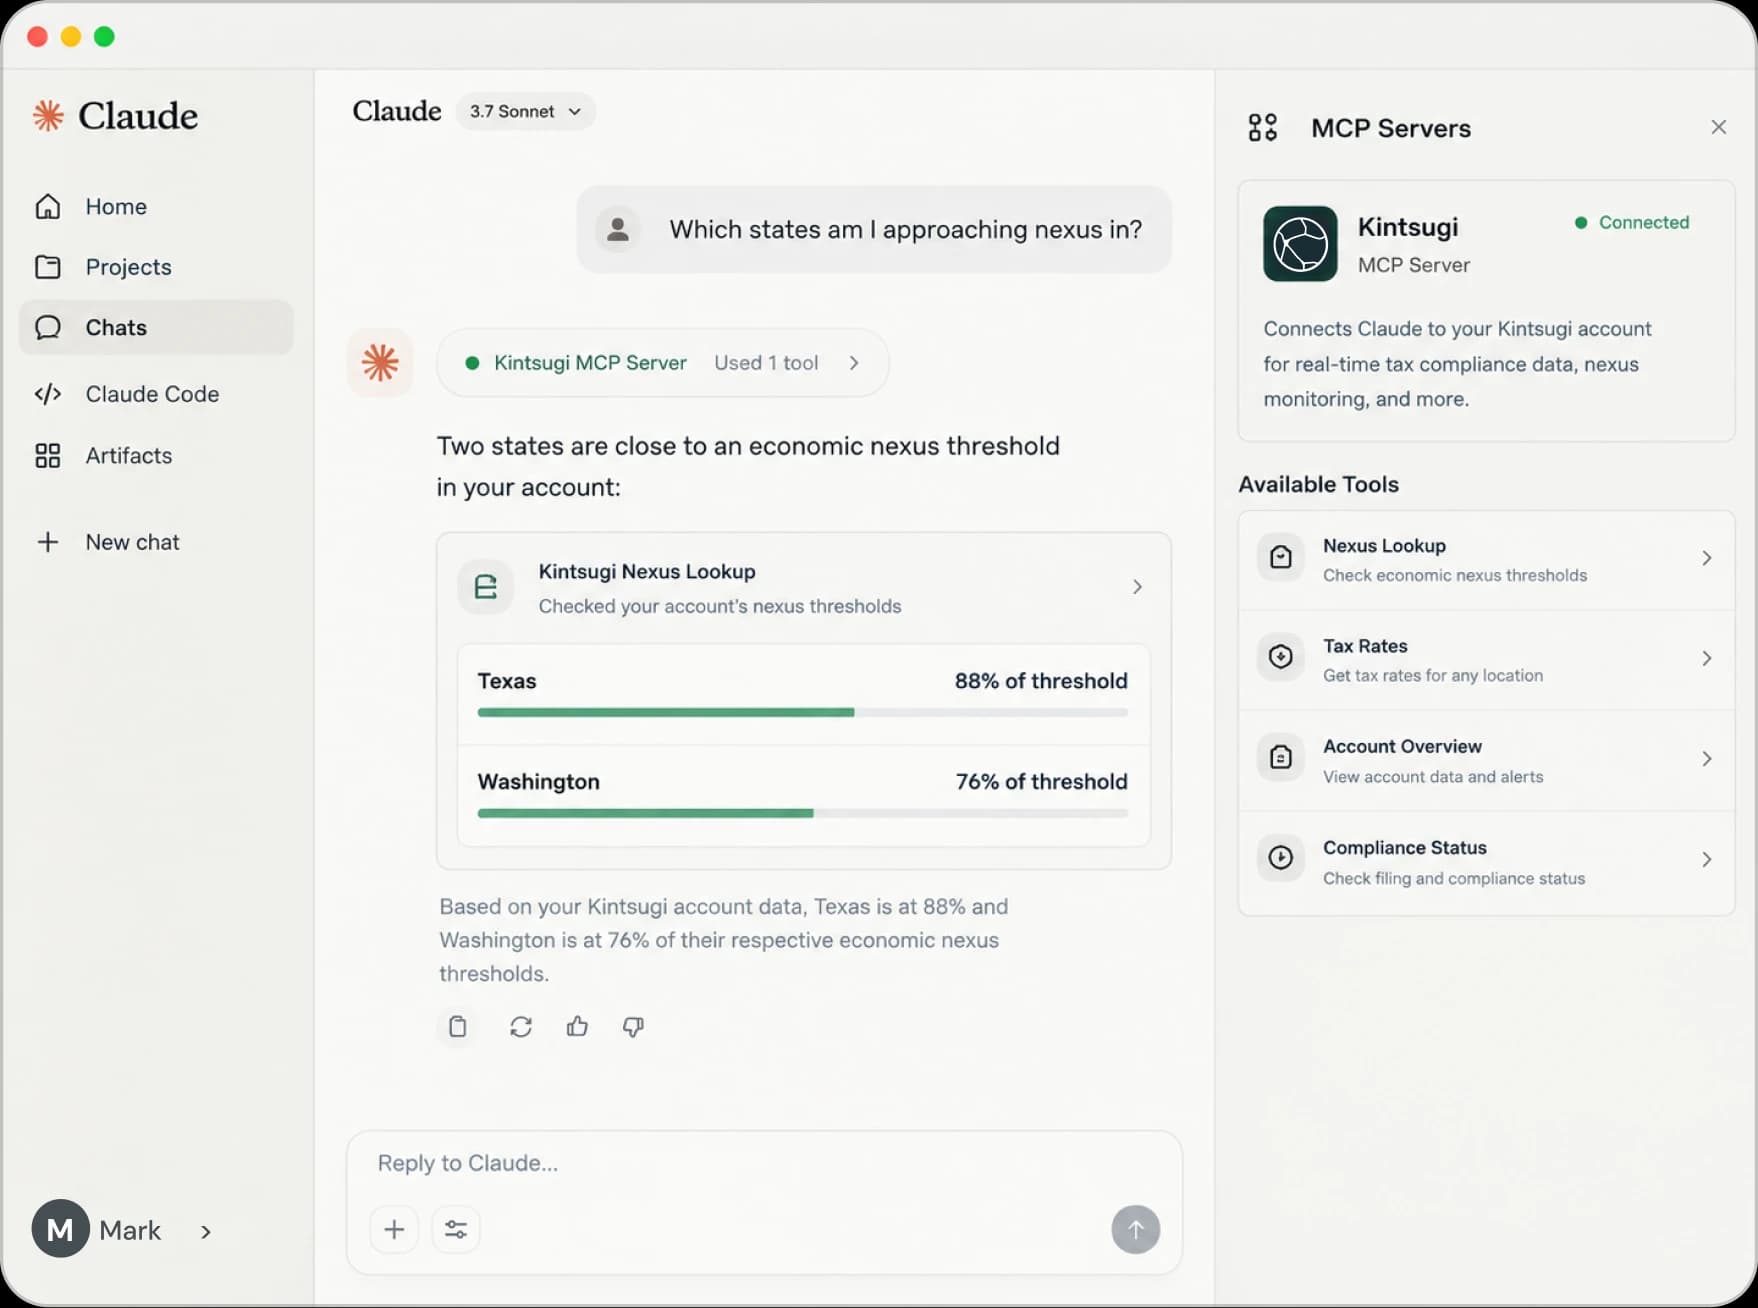Close the MCP Servers panel
1758x1308 pixels.
coord(1719,127)
